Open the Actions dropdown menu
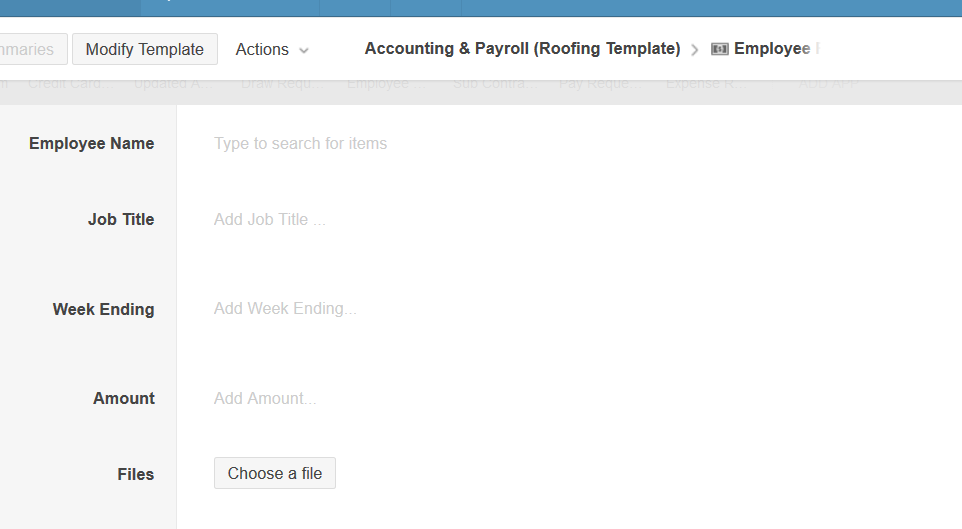962x529 pixels. (x=272, y=49)
